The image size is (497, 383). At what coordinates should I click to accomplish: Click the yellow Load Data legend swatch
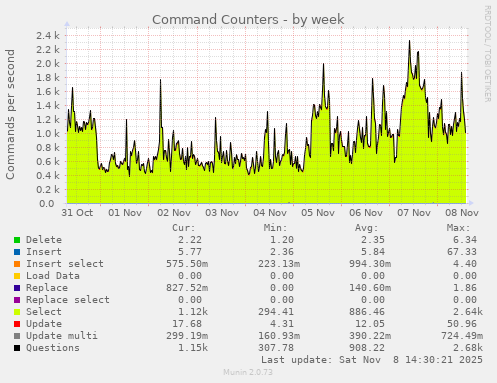pos(17,276)
